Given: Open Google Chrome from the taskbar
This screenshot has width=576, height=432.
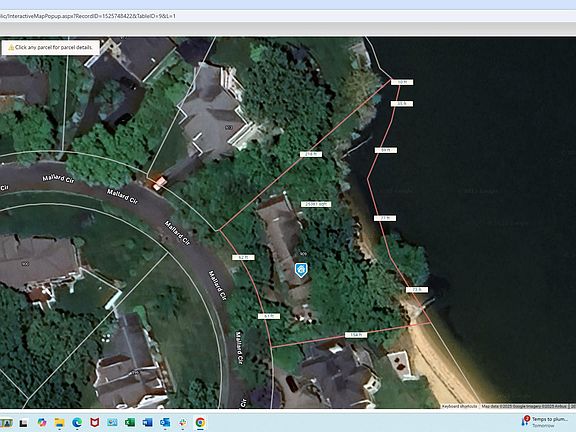Looking at the screenshot, I should [200, 422].
